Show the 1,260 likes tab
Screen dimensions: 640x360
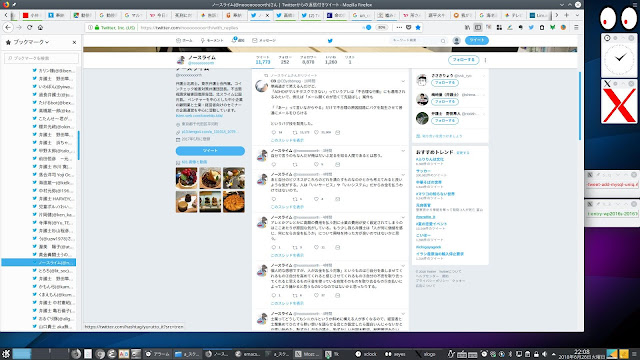[331, 60]
